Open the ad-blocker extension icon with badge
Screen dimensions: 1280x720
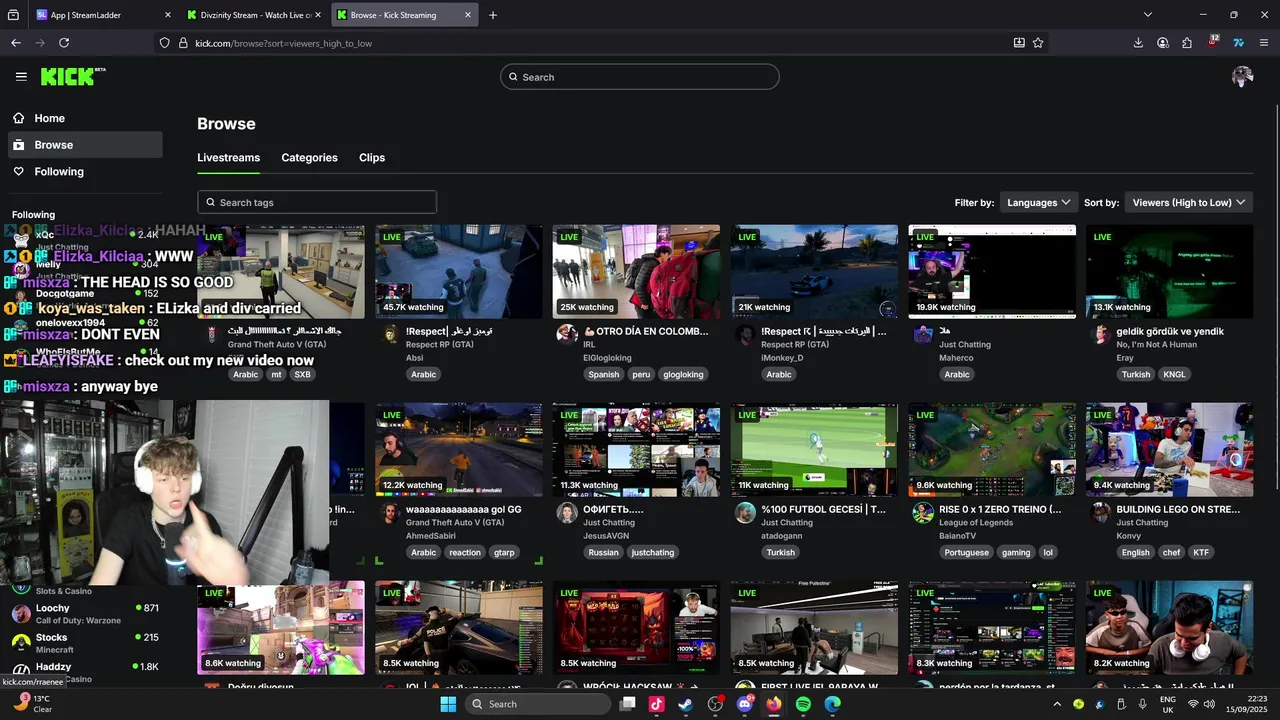click(1212, 43)
